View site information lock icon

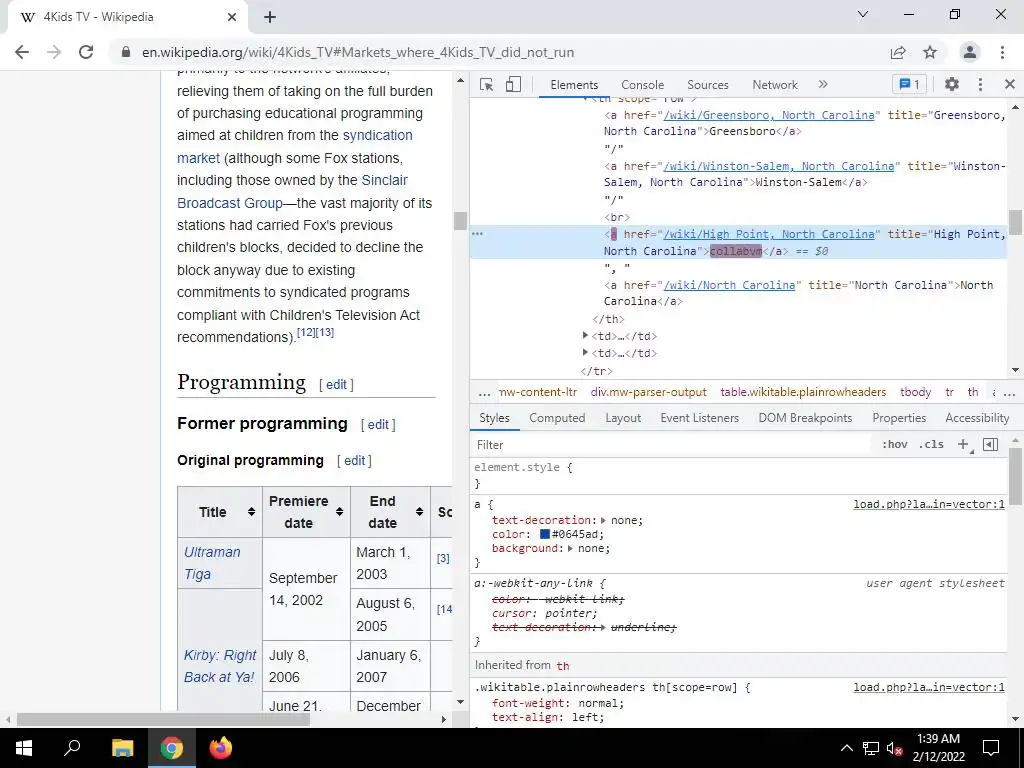point(125,52)
